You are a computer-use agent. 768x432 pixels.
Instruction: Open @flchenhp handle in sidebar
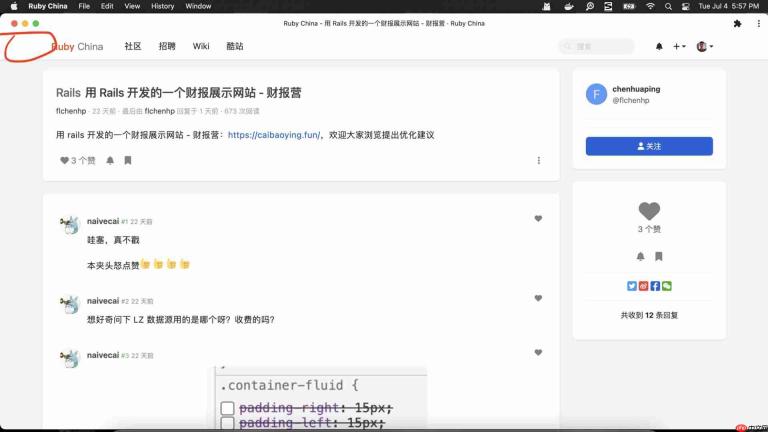[x=631, y=100]
